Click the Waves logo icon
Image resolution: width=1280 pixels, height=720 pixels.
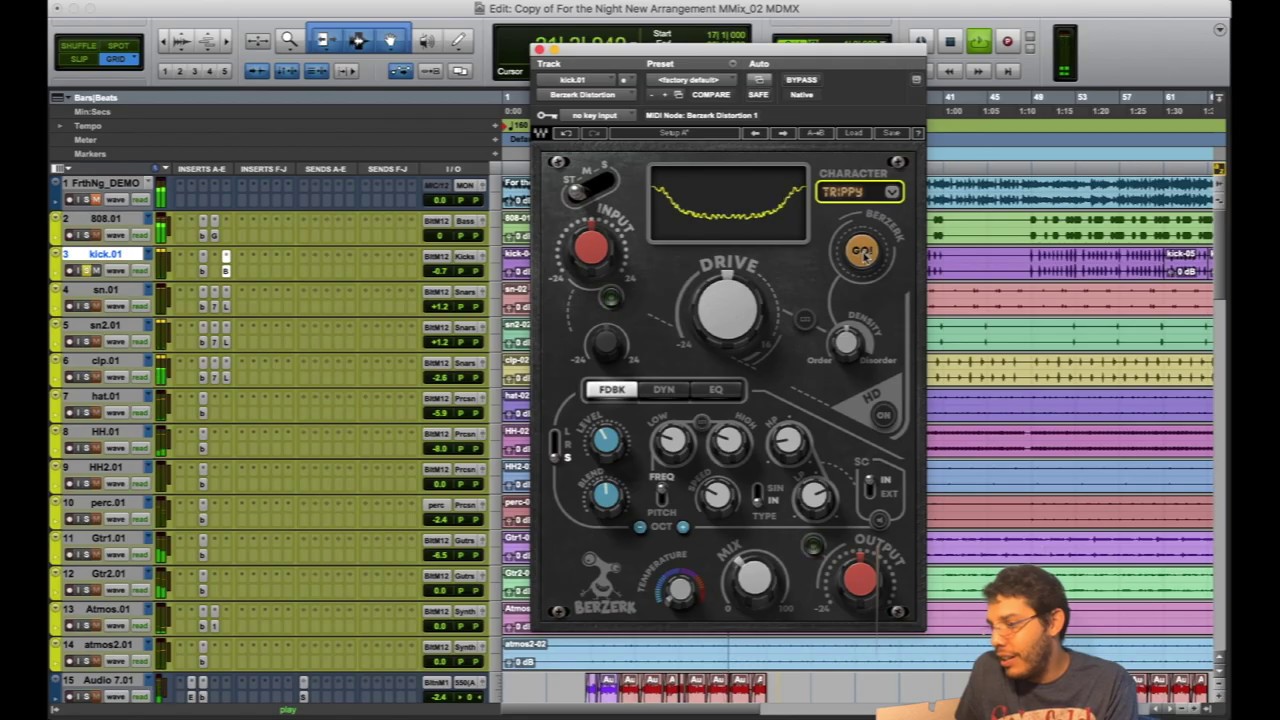point(542,133)
